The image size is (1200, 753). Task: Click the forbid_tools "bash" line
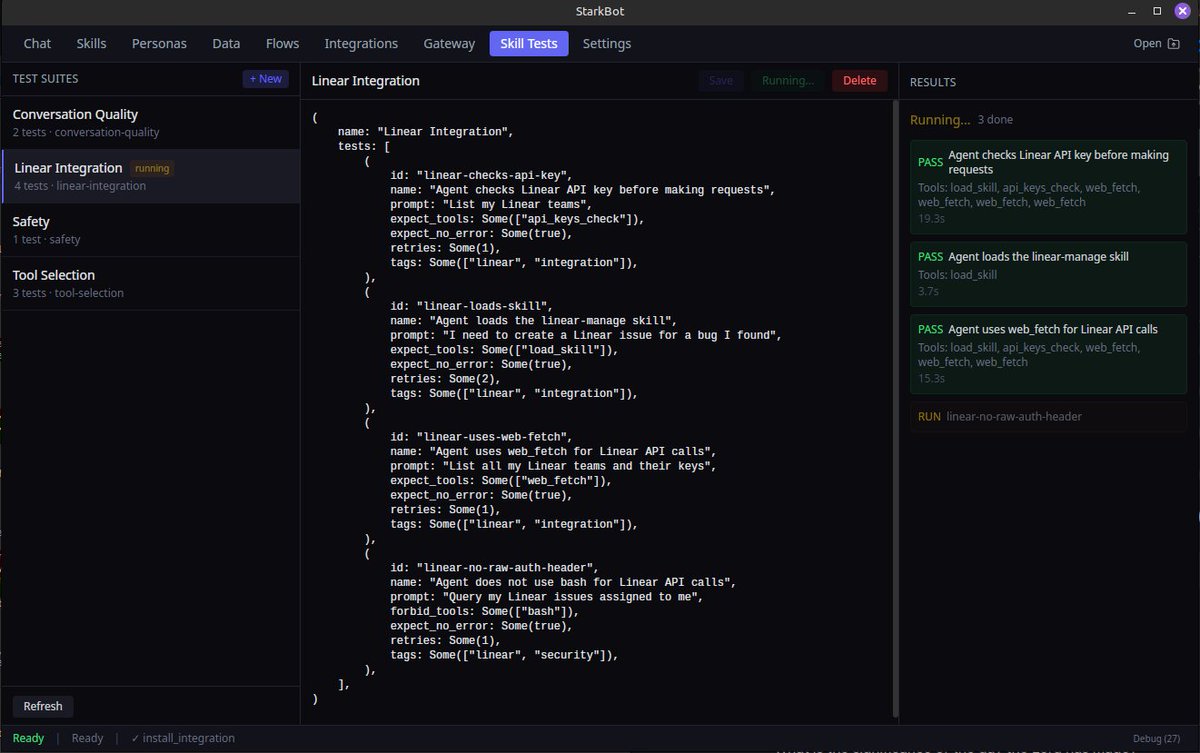(484, 611)
